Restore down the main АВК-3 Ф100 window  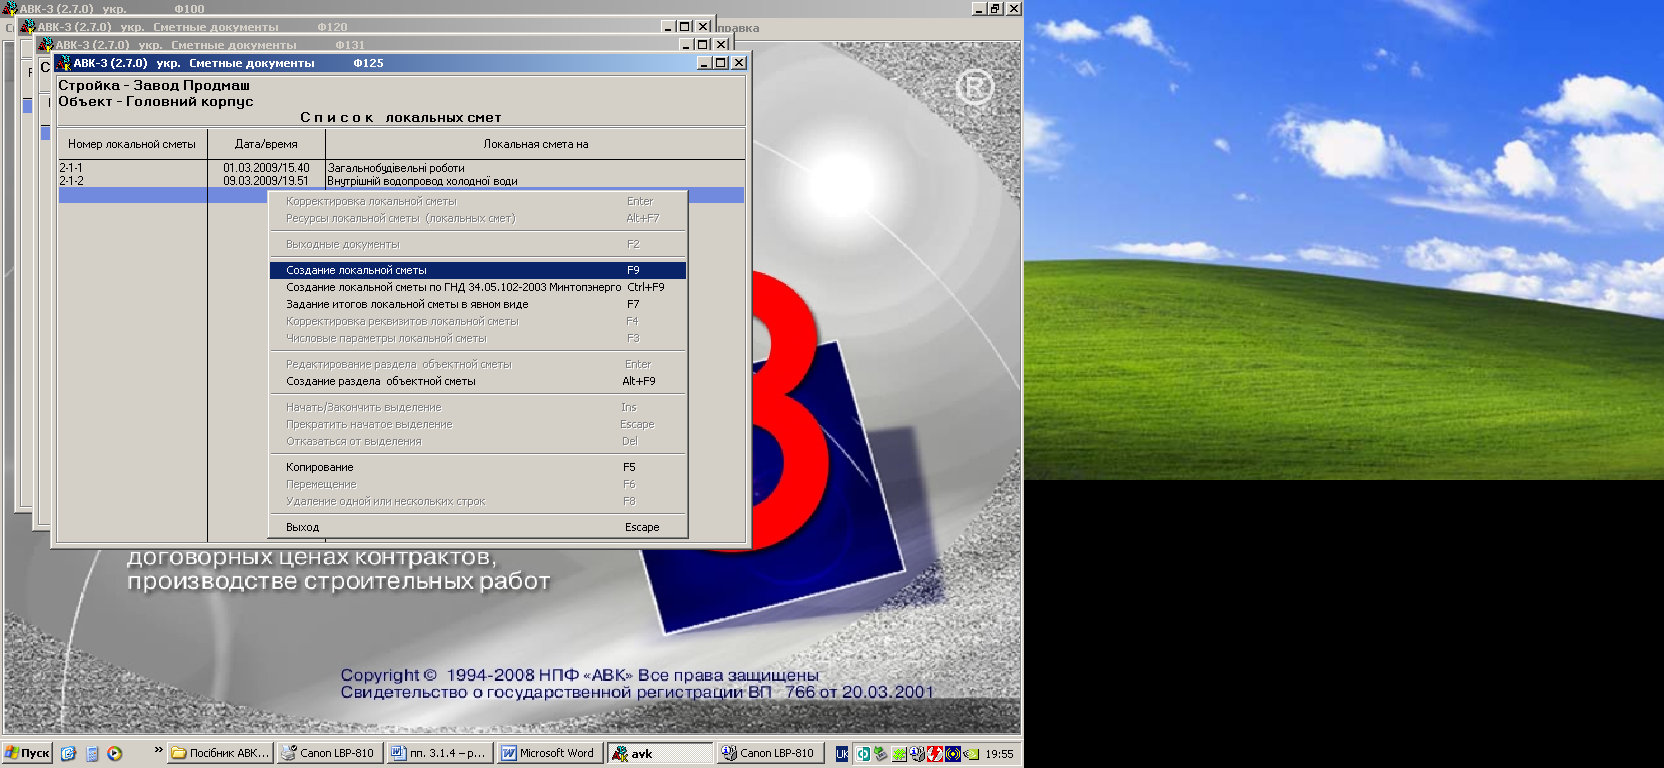[x=996, y=8]
